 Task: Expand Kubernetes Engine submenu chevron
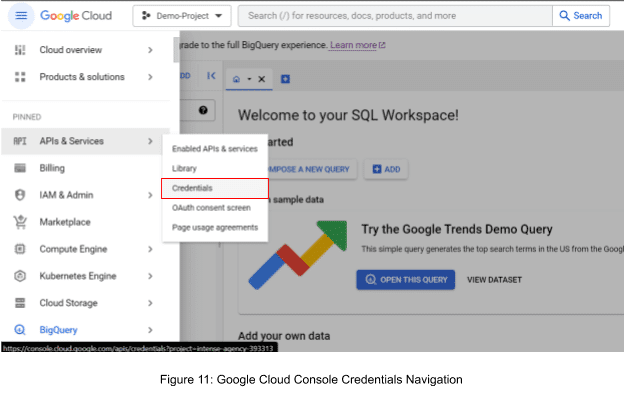click(x=150, y=276)
